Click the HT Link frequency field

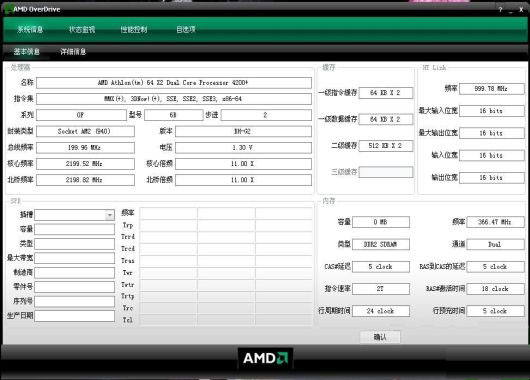click(x=491, y=89)
